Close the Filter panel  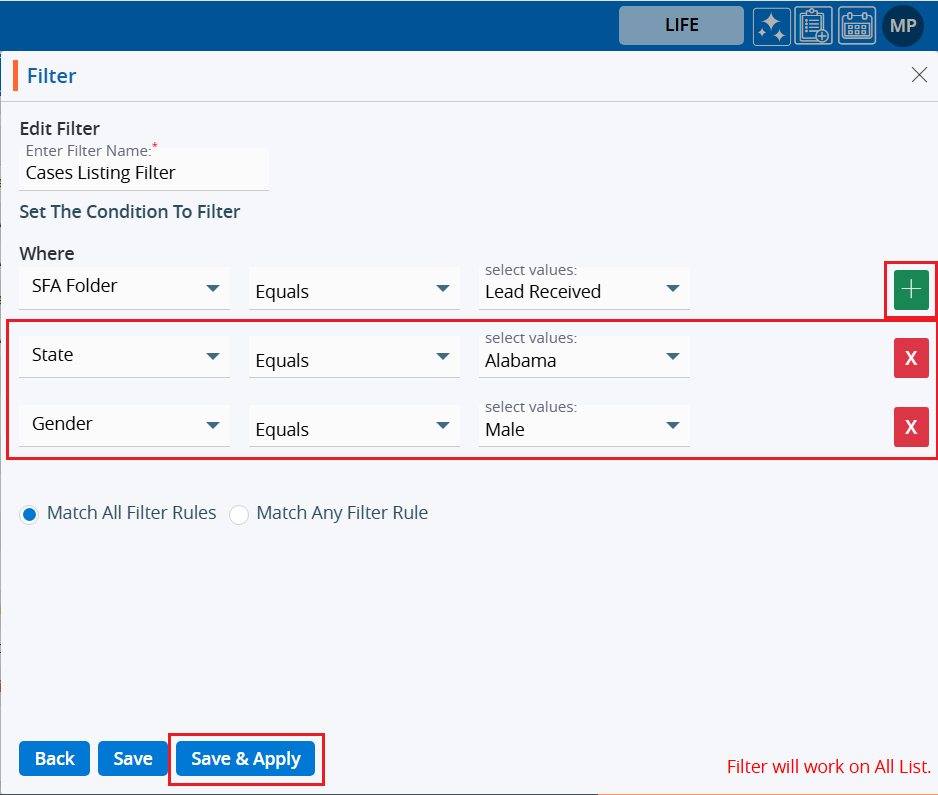tap(919, 75)
